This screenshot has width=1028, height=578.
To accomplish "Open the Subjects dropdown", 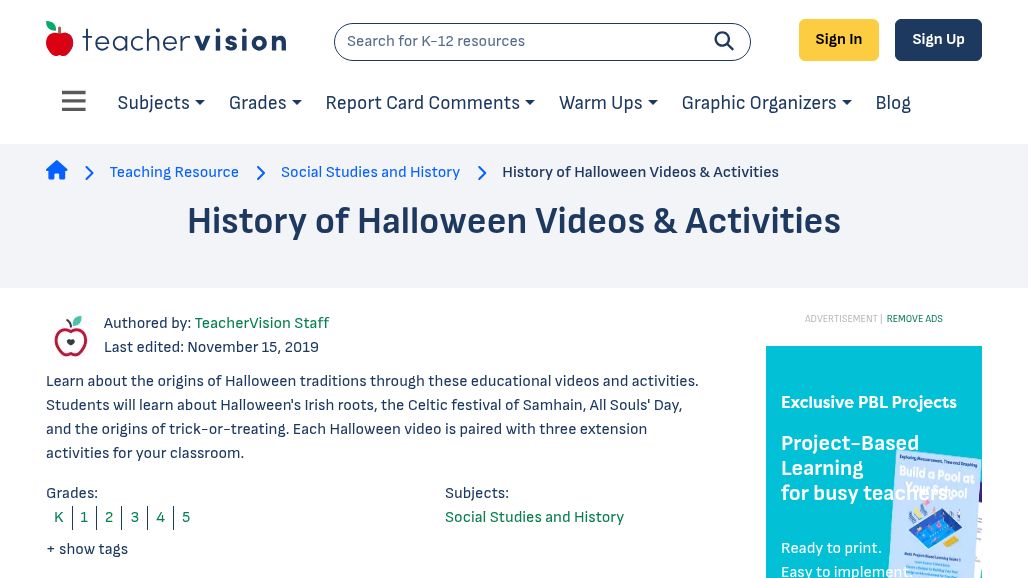I will click(x=160, y=103).
